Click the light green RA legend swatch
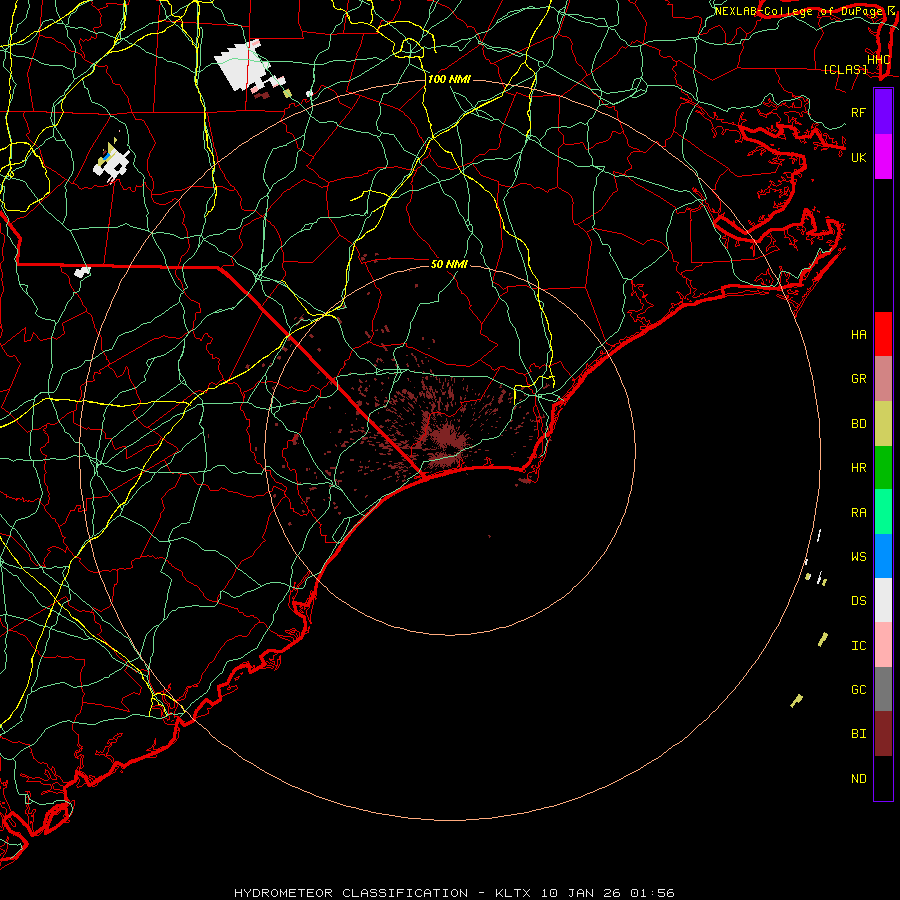This screenshot has width=900, height=900. coord(883,512)
